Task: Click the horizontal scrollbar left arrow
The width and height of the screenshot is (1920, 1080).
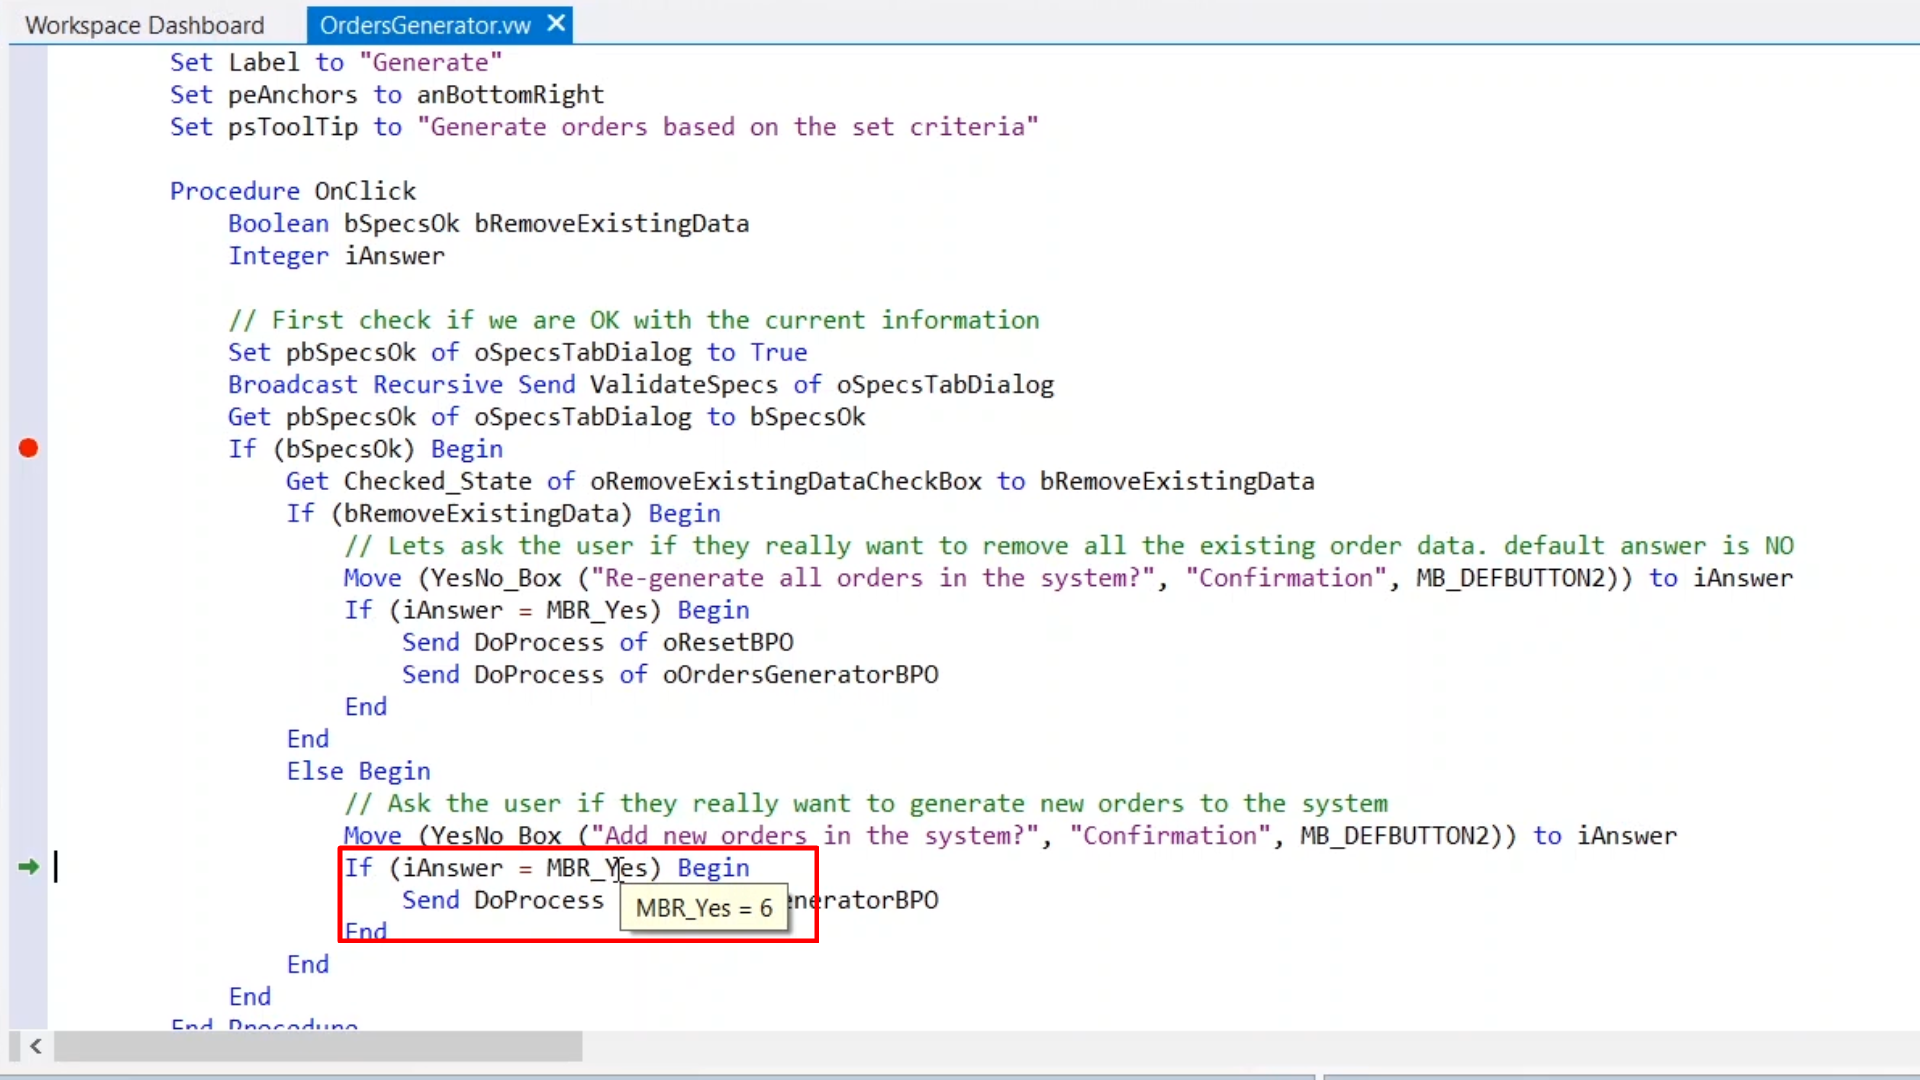Action: tap(35, 1046)
